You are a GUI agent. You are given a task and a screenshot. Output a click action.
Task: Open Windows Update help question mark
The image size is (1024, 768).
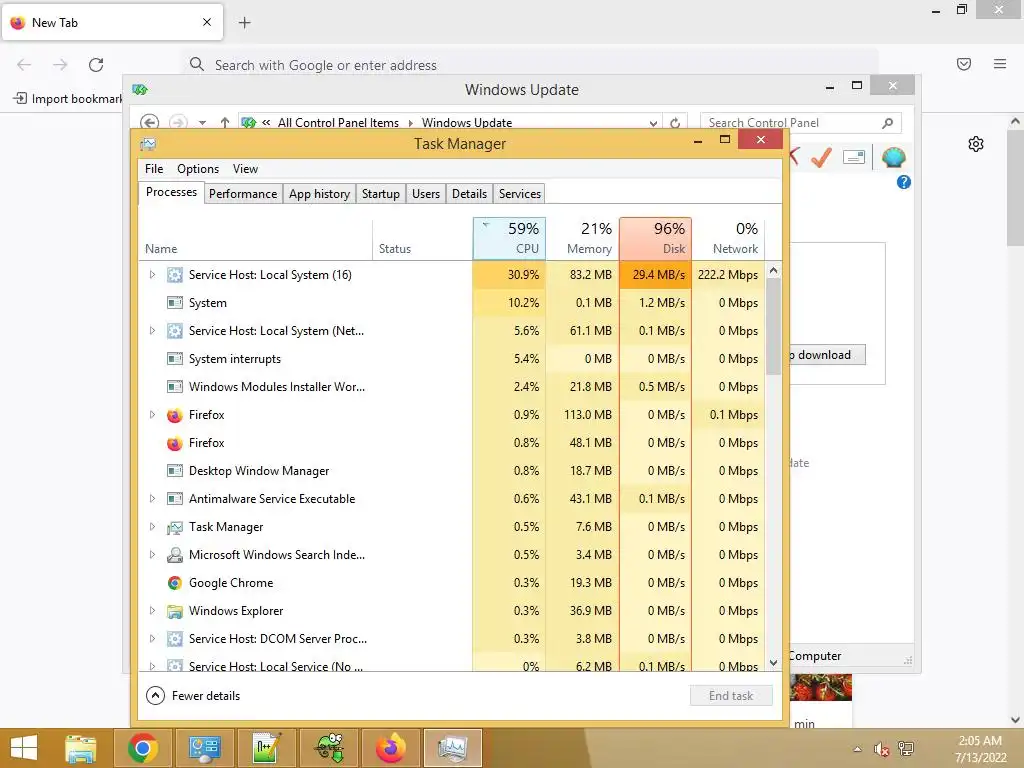[x=904, y=182]
